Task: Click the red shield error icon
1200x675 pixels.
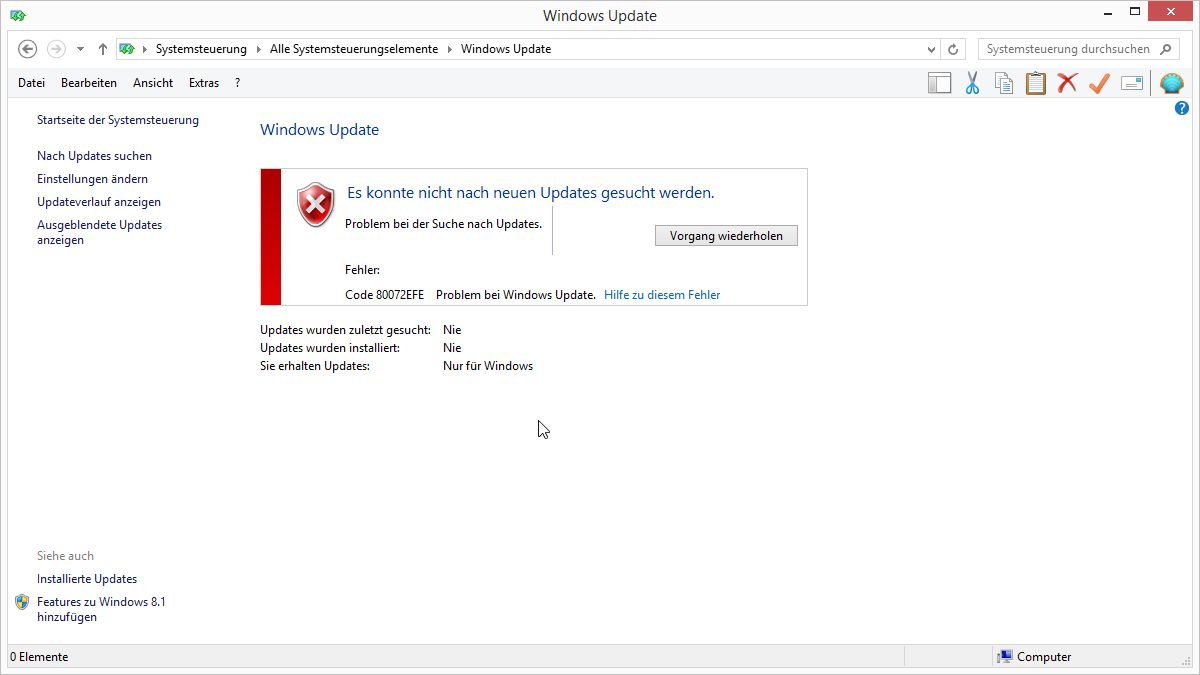Action: [316, 205]
